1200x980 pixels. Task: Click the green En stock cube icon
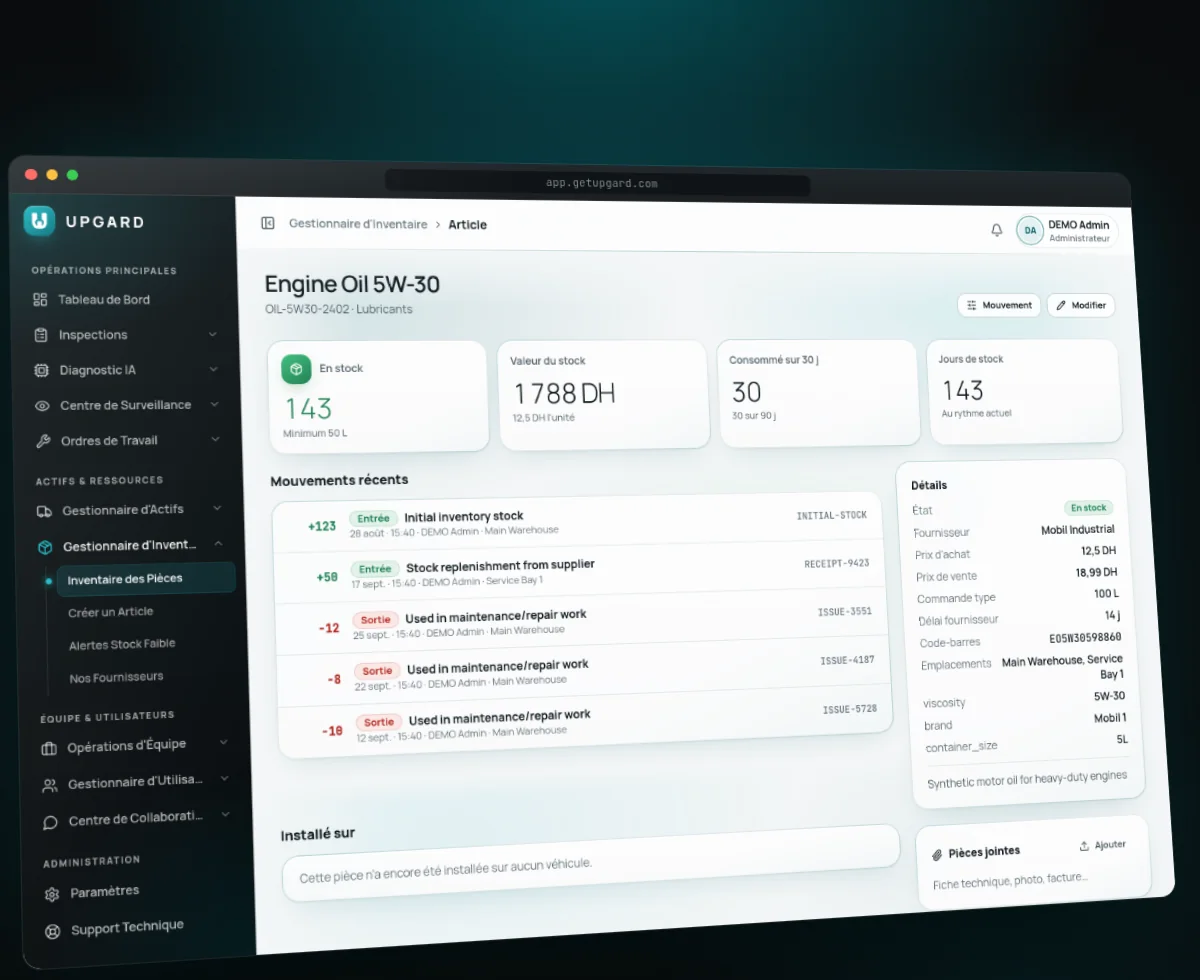296,369
